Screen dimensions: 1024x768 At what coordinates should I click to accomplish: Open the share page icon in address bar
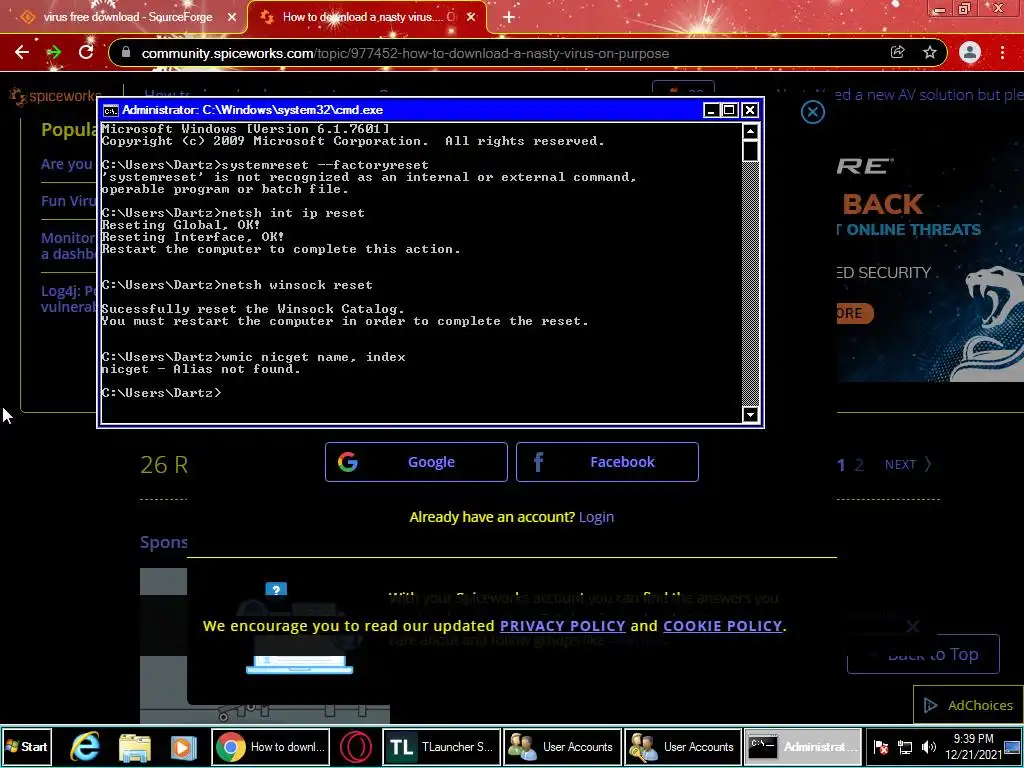click(x=897, y=53)
